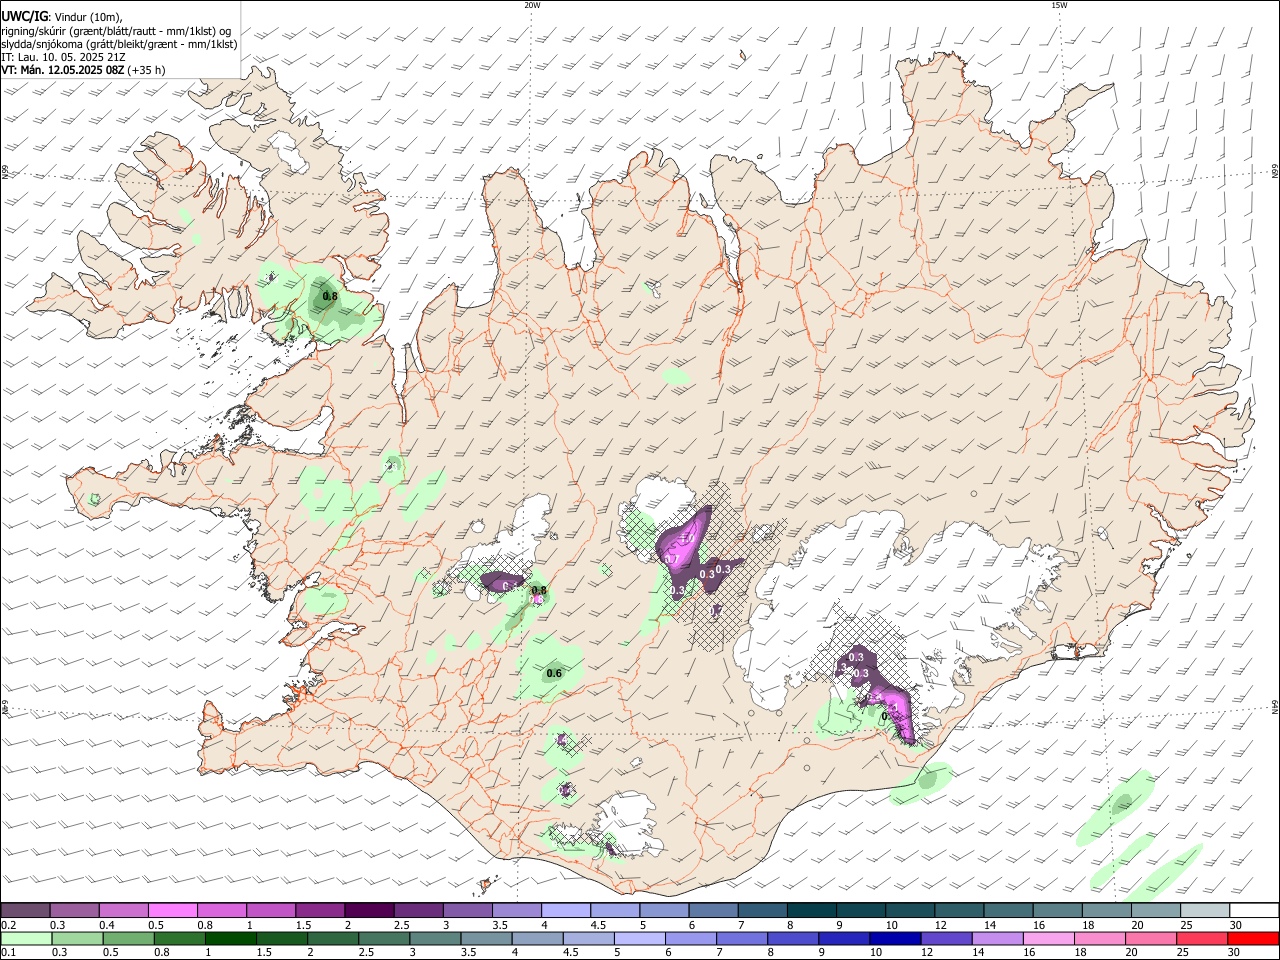Click the 9 blue swatch in bottom row
Screen dimensions: 1280x960
843,939
